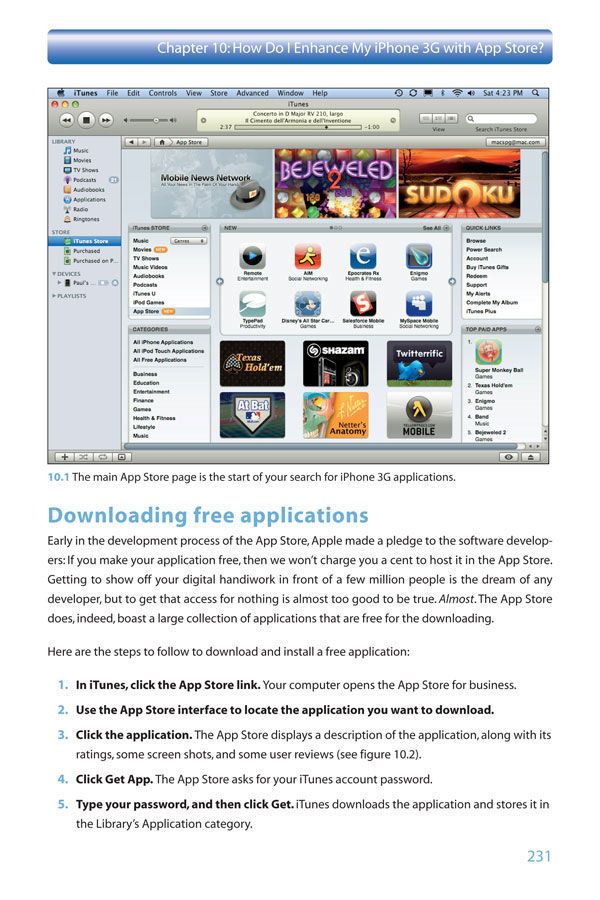The image size is (600, 900).
Task: Click the previous track rewind button
Action: [67, 121]
